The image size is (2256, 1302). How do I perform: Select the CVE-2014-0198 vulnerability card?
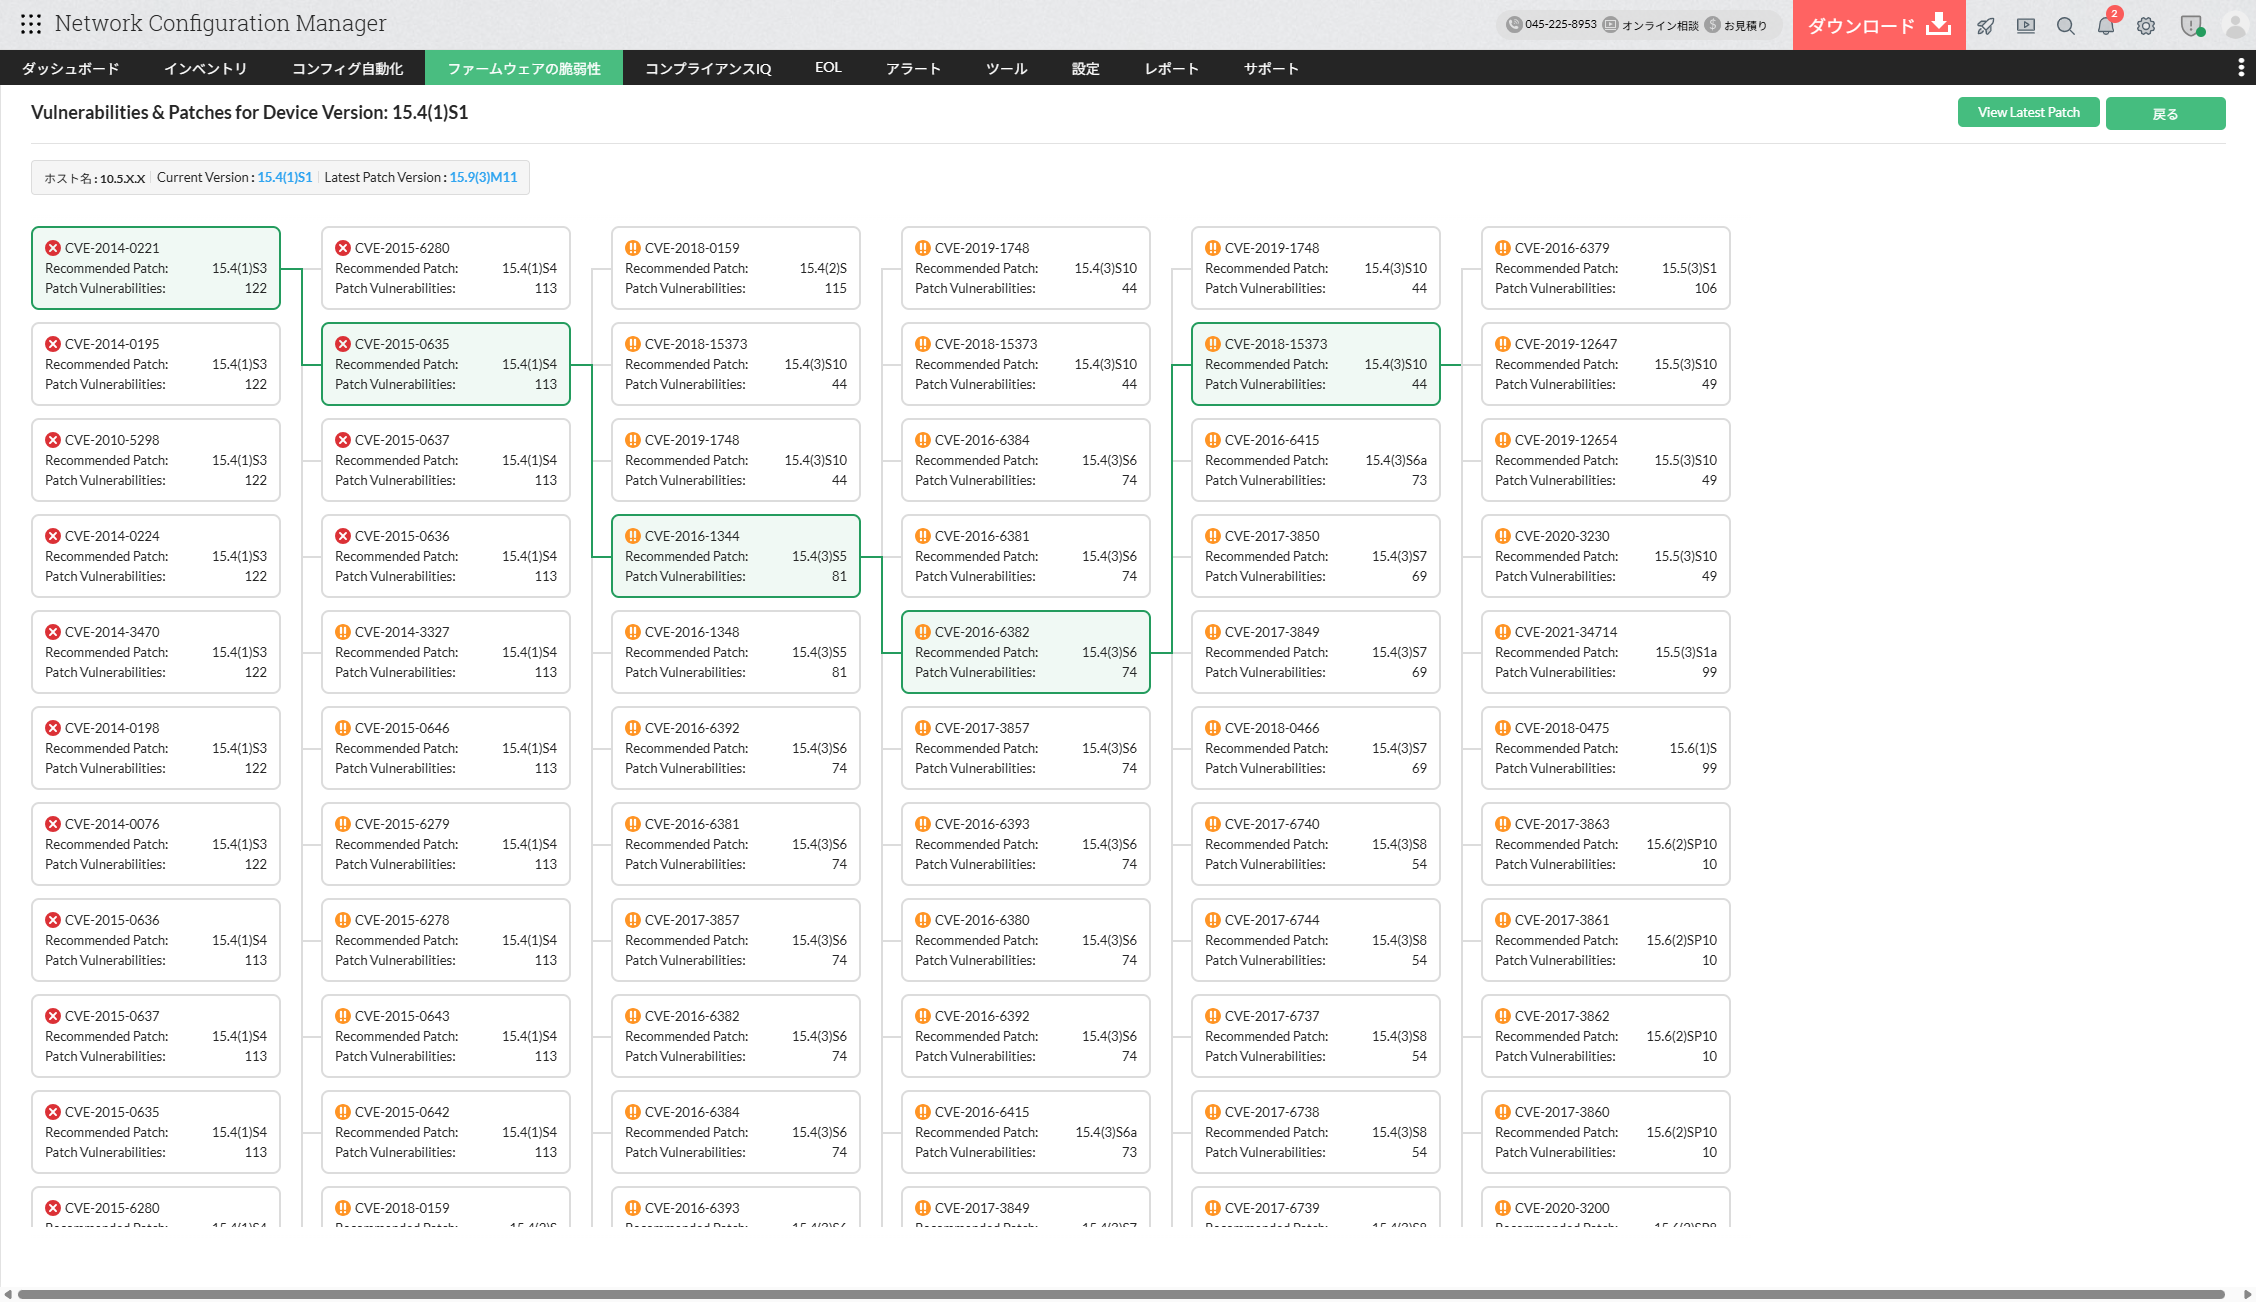156,748
